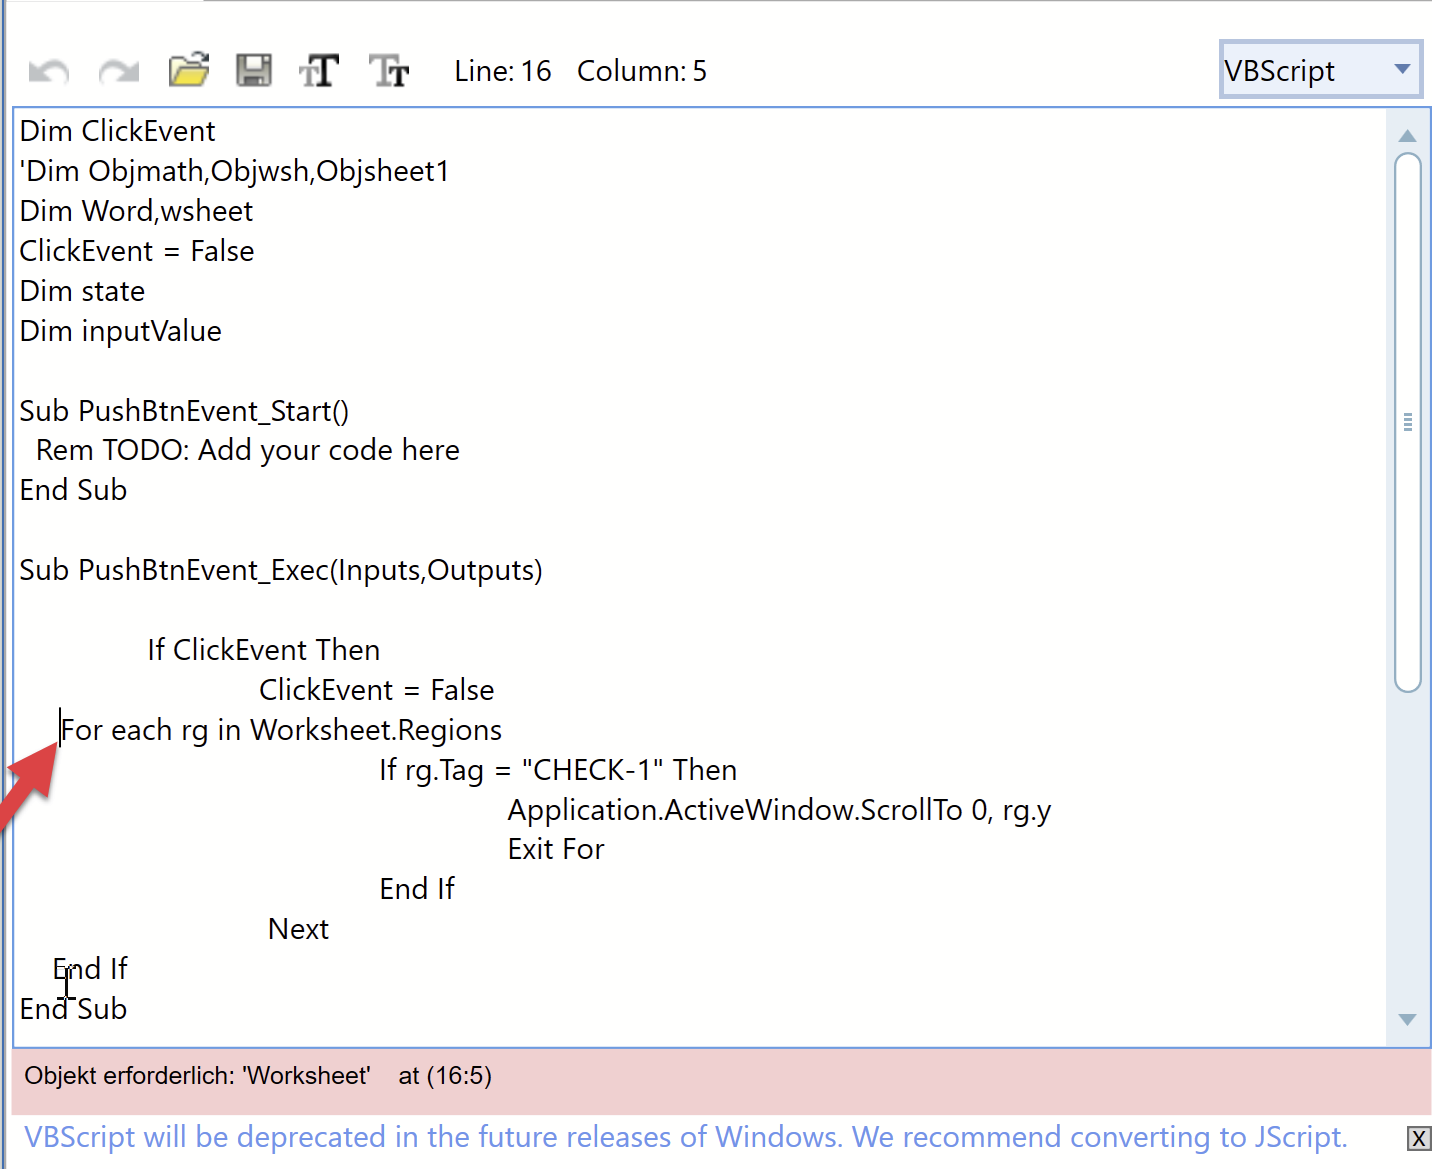This screenshot has height=1169, width=1432.
Task: Save the current script
Action: [254, 70]
